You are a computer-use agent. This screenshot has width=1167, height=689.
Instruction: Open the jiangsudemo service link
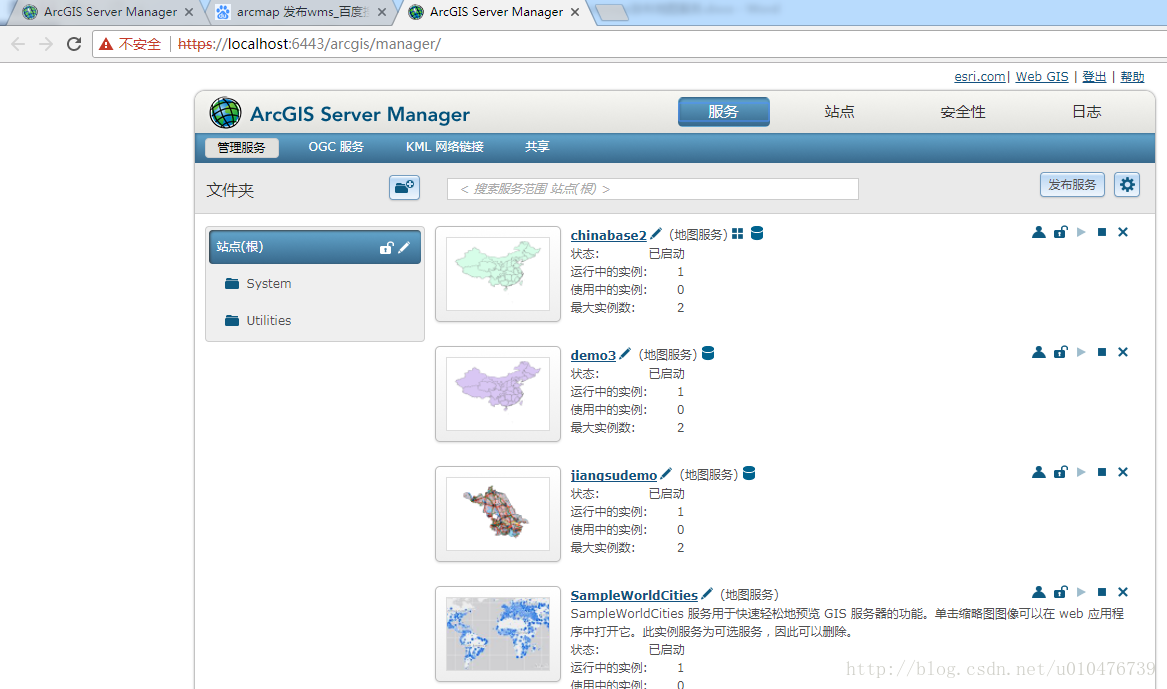point(614,475)
